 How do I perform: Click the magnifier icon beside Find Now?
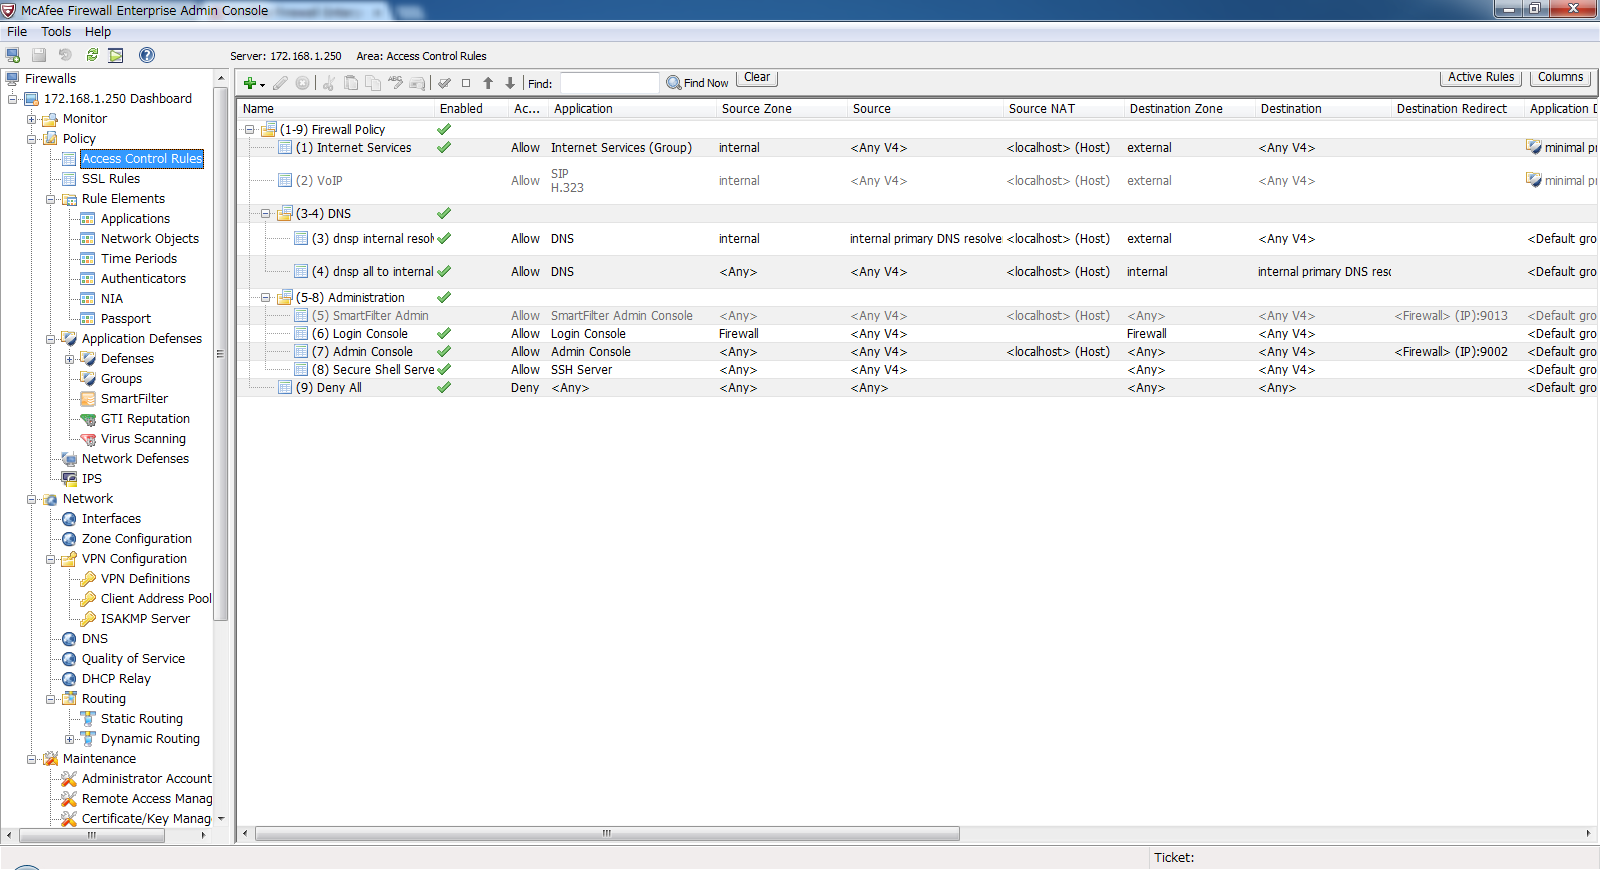pos(674,83)
